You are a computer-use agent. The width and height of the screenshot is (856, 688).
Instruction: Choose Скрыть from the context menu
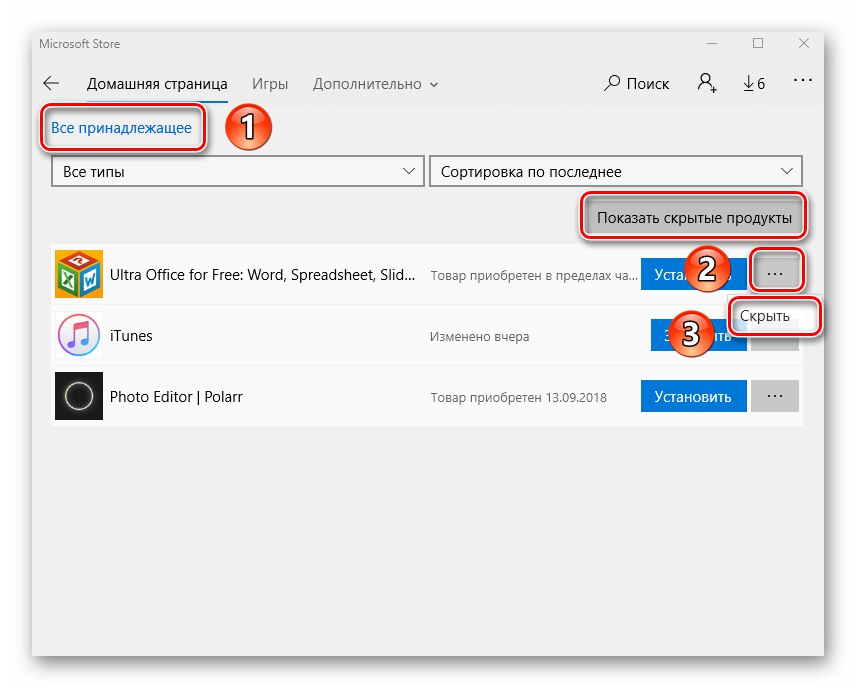(x=775, y=316)
